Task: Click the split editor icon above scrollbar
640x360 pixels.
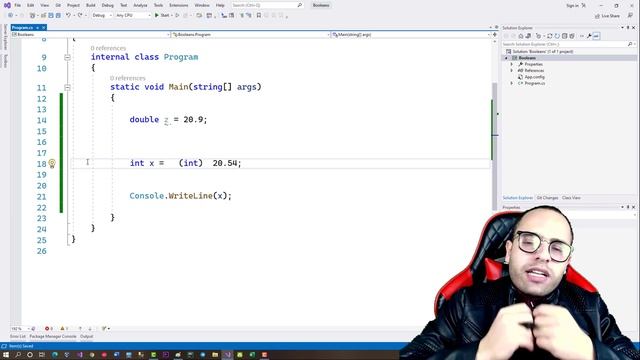Action: click(495, 35)
